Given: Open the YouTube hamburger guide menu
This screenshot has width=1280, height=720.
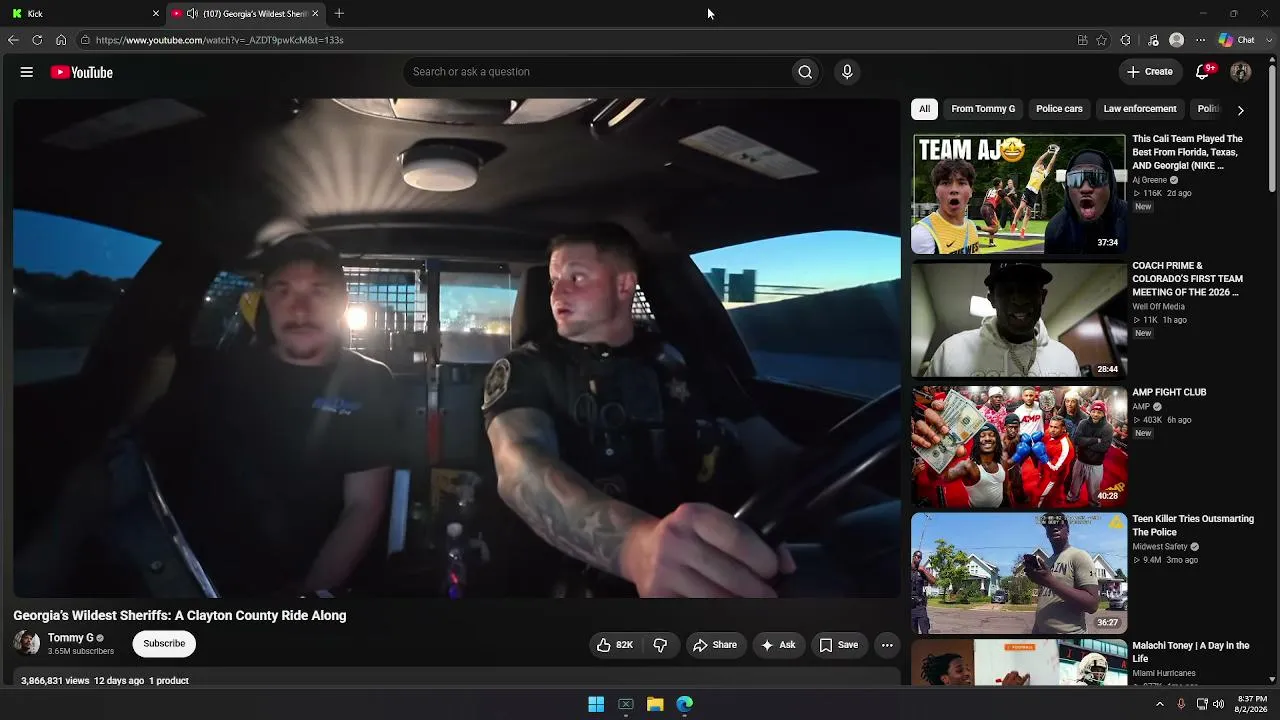Looking at the screenshot, I should coord(27,72).
